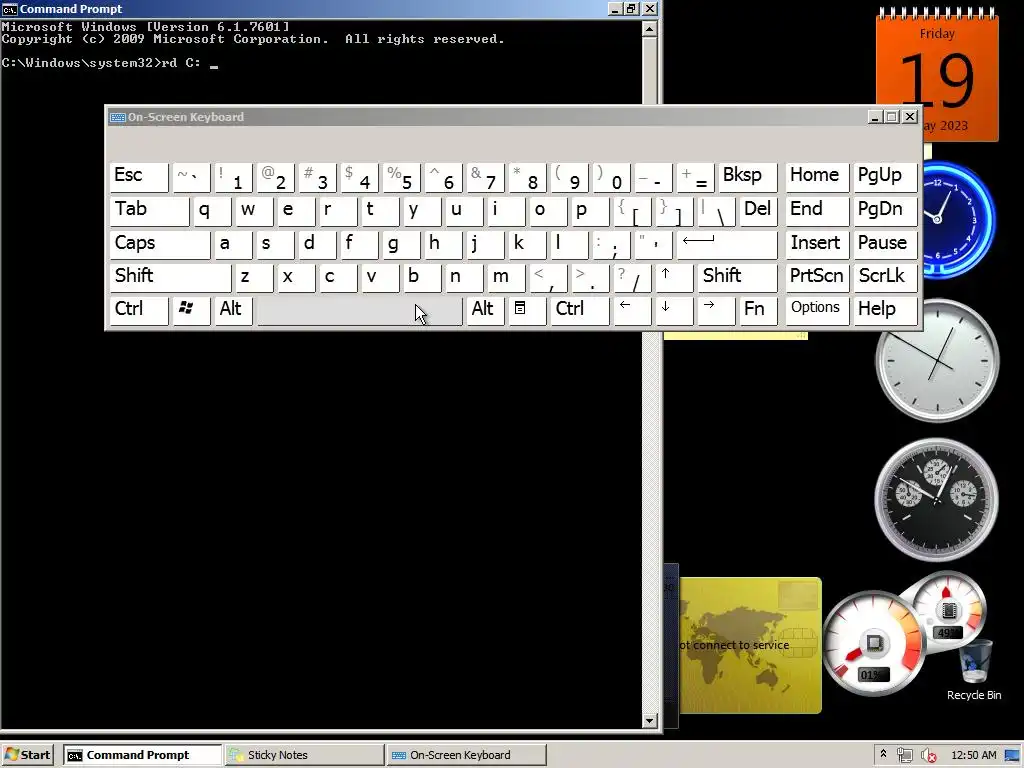Image resolution: width=1024 pixels, height=768 pixels.
Task: Click the tilde backtick key
Action: 191,177
